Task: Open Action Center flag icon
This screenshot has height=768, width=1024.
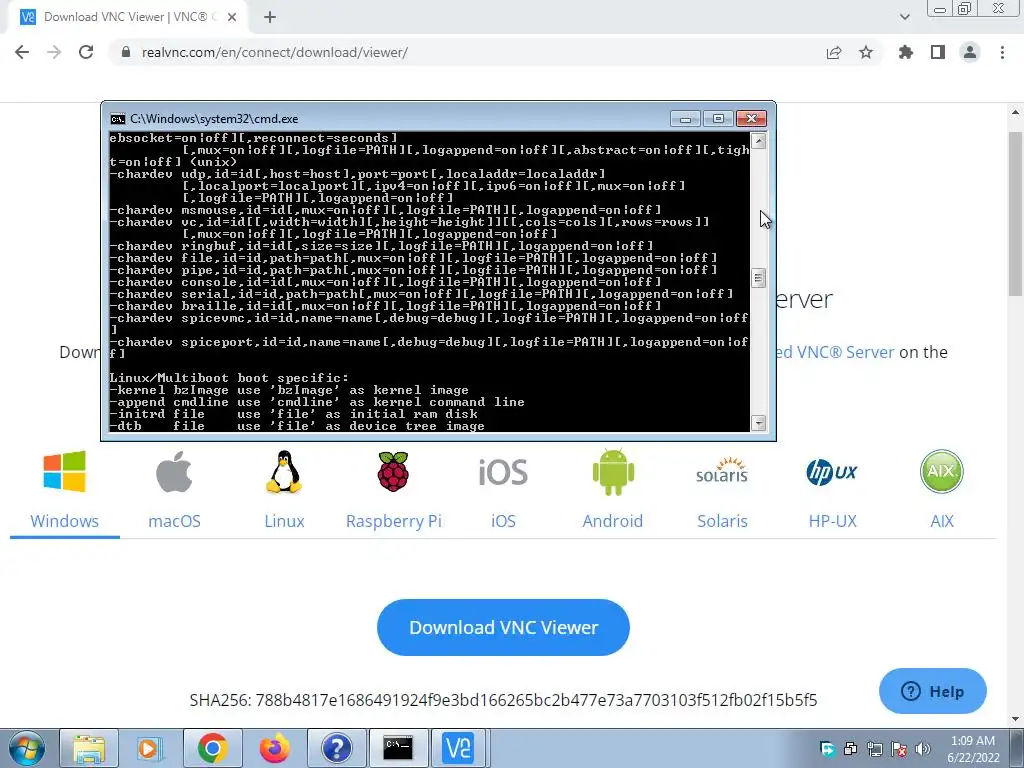Action: click(x=899, y=749)
